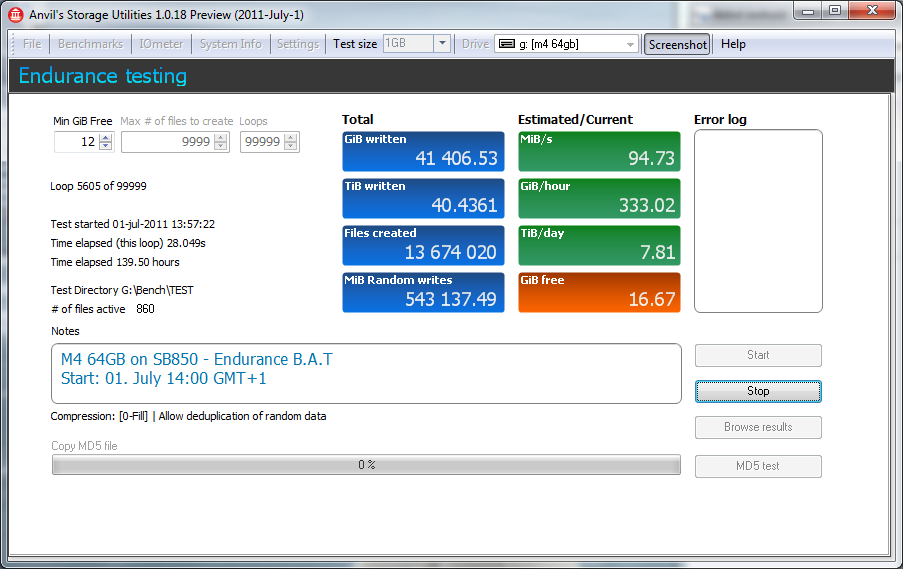Click '# of files active 860' text
This screenshot has width=903, height=569.
pyautogui.click(x=103, y=309)
